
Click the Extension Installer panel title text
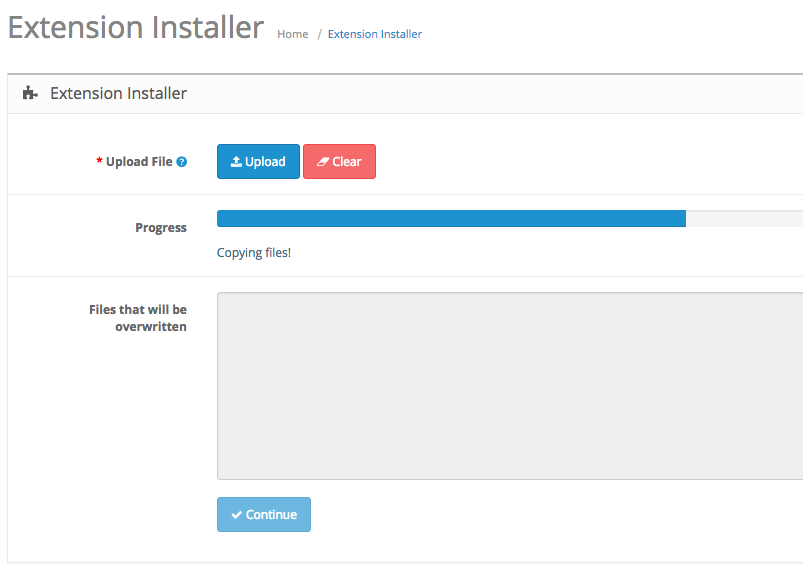pos(118,93)
